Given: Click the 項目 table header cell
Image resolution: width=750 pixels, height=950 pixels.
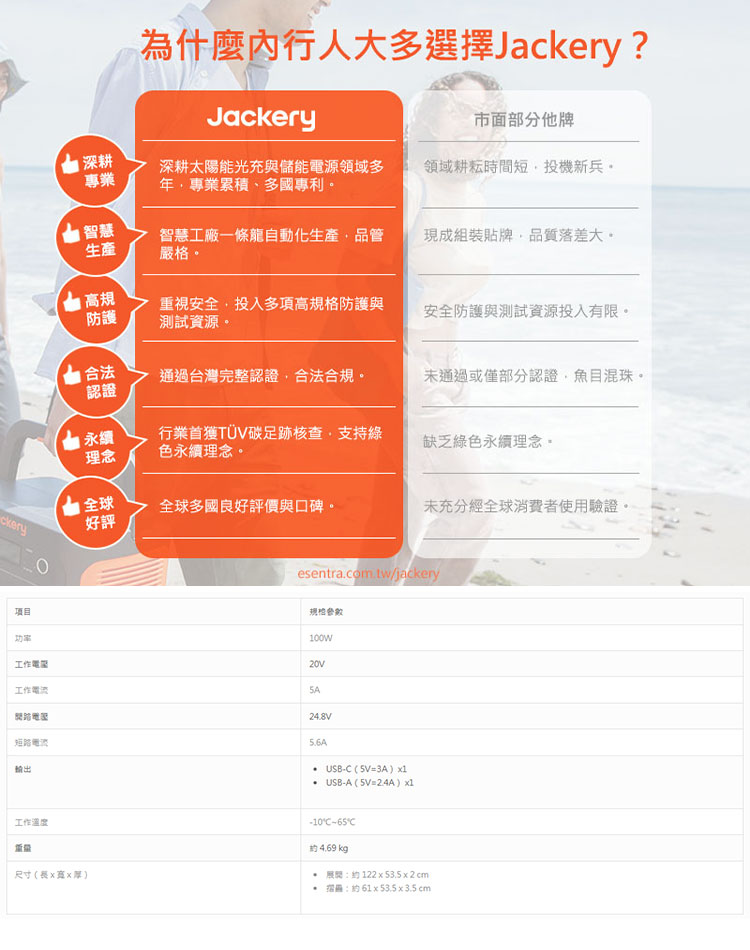Looking at the screenshot, I should tap(23, 611).
